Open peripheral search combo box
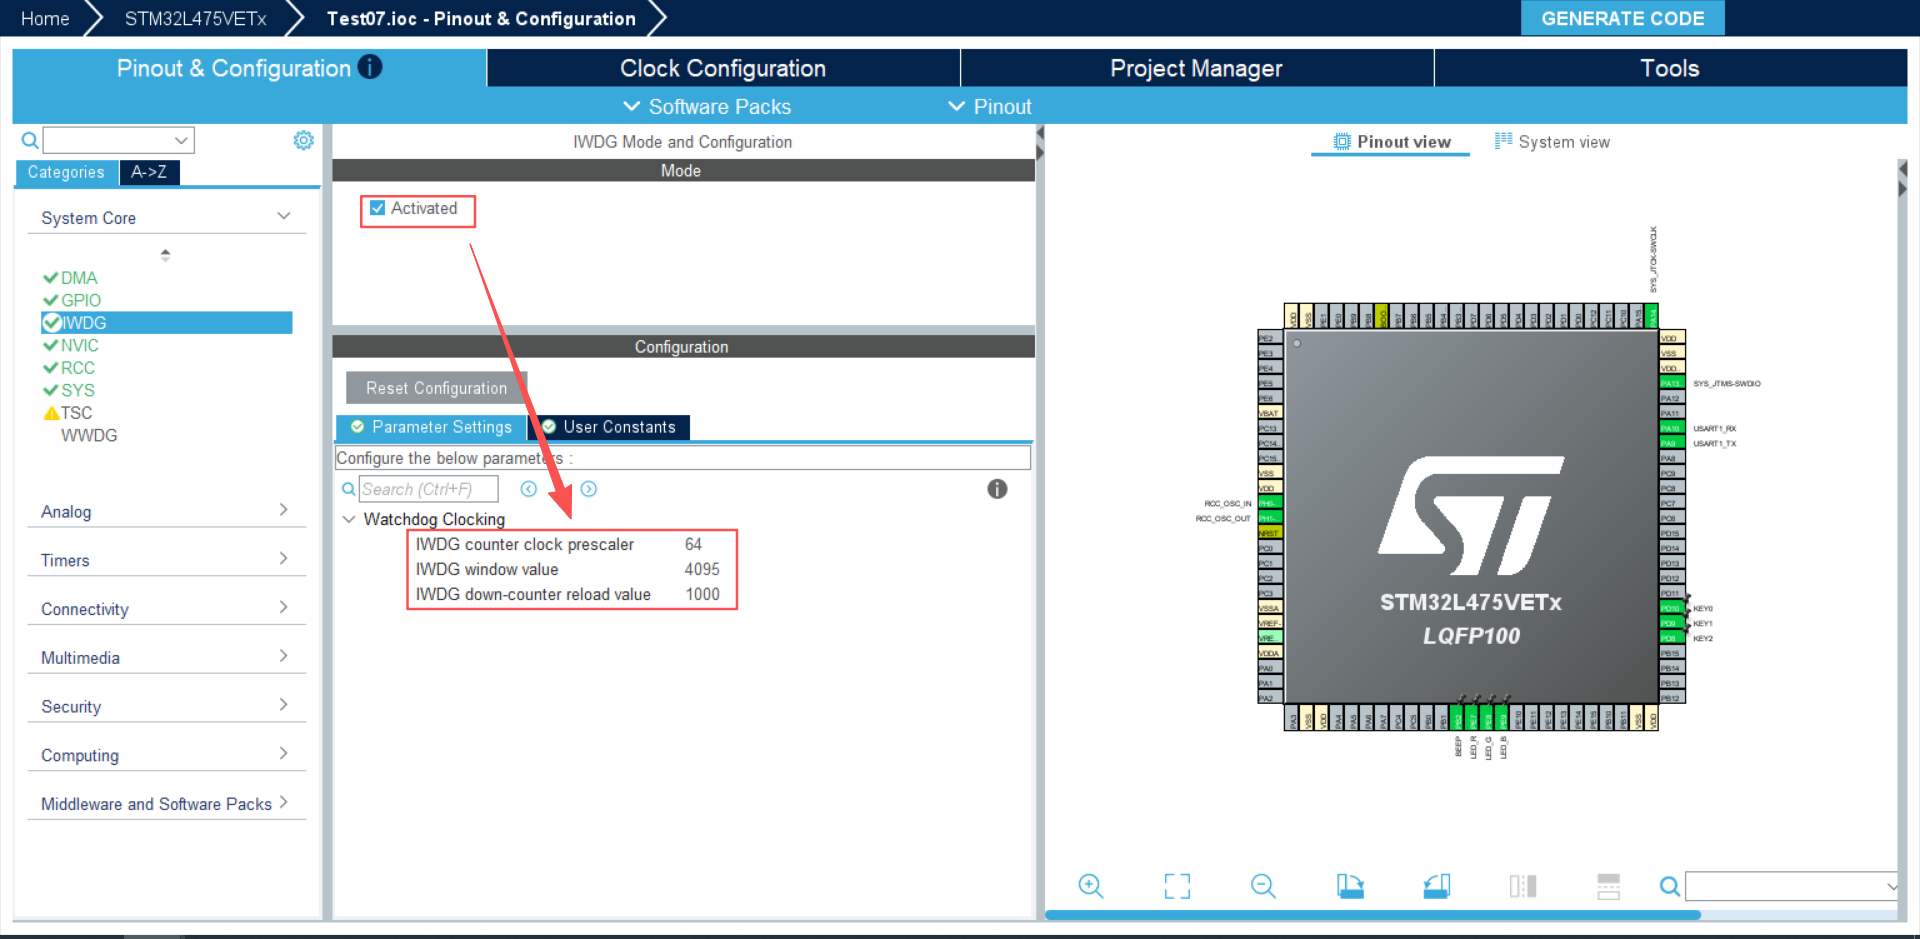The height and width of the screenshot is (939, 1920). (118, 140)
